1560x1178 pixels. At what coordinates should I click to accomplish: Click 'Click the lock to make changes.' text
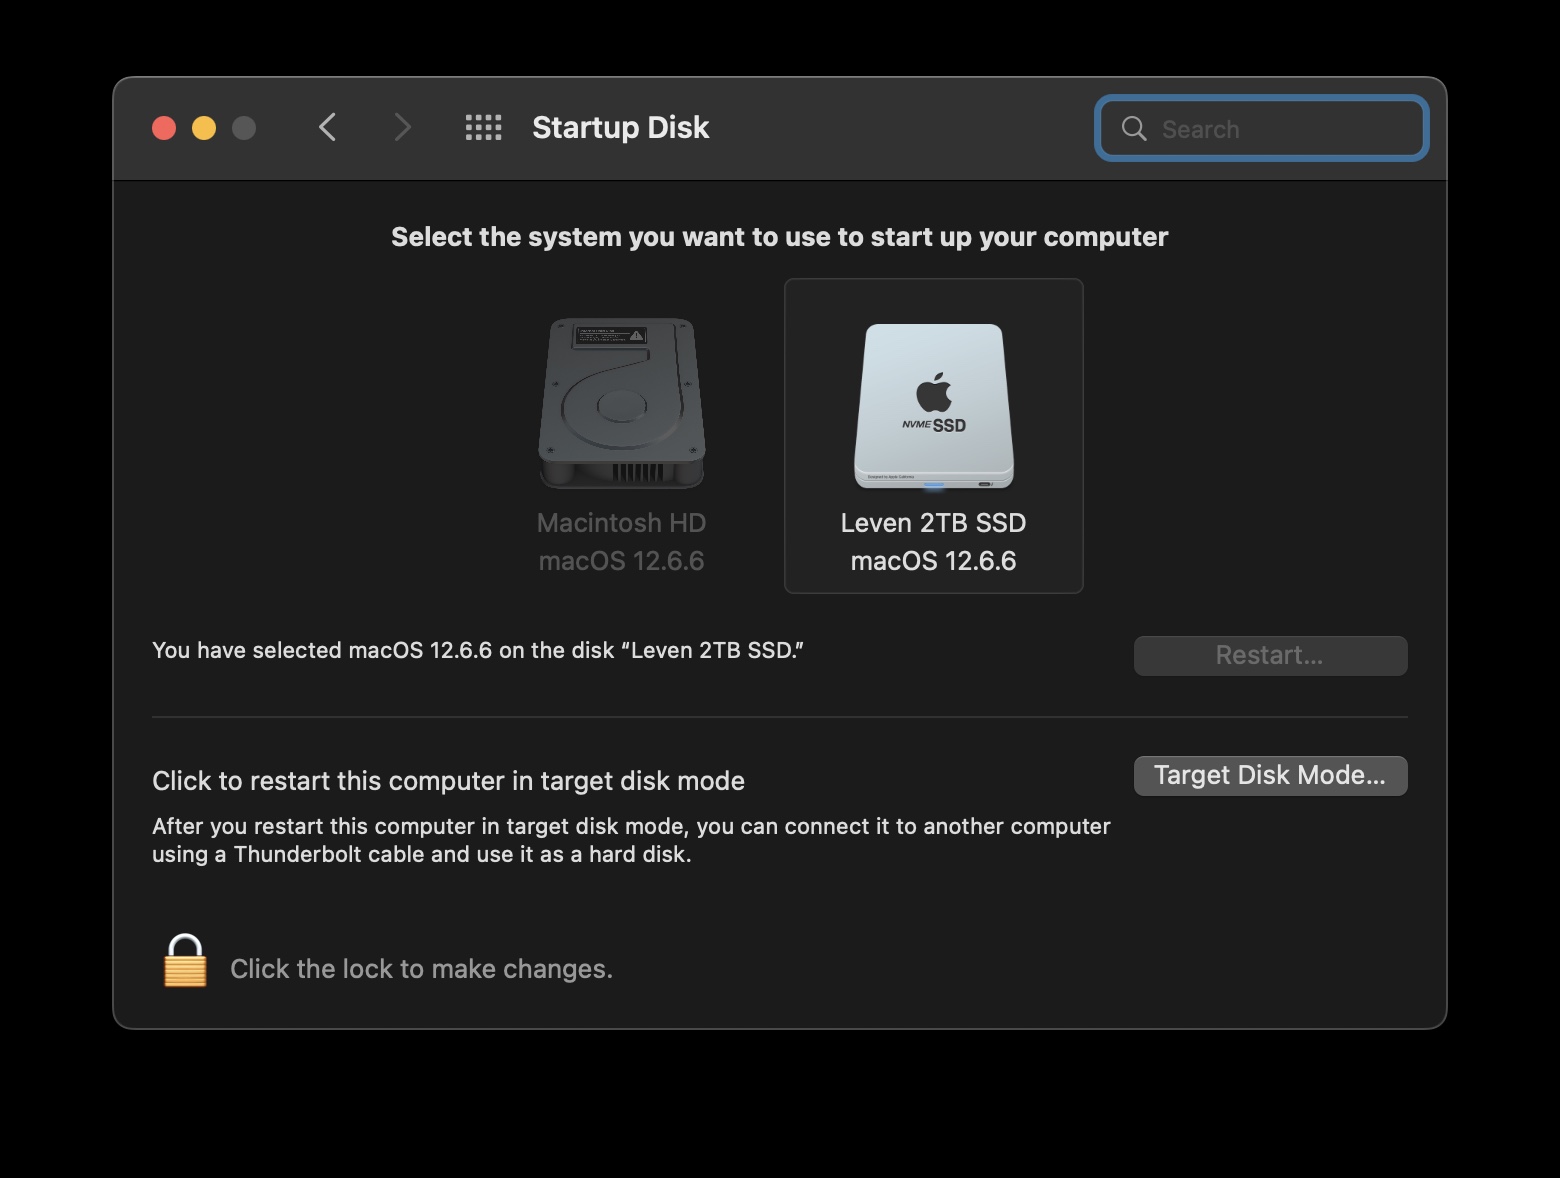point(421,969)
